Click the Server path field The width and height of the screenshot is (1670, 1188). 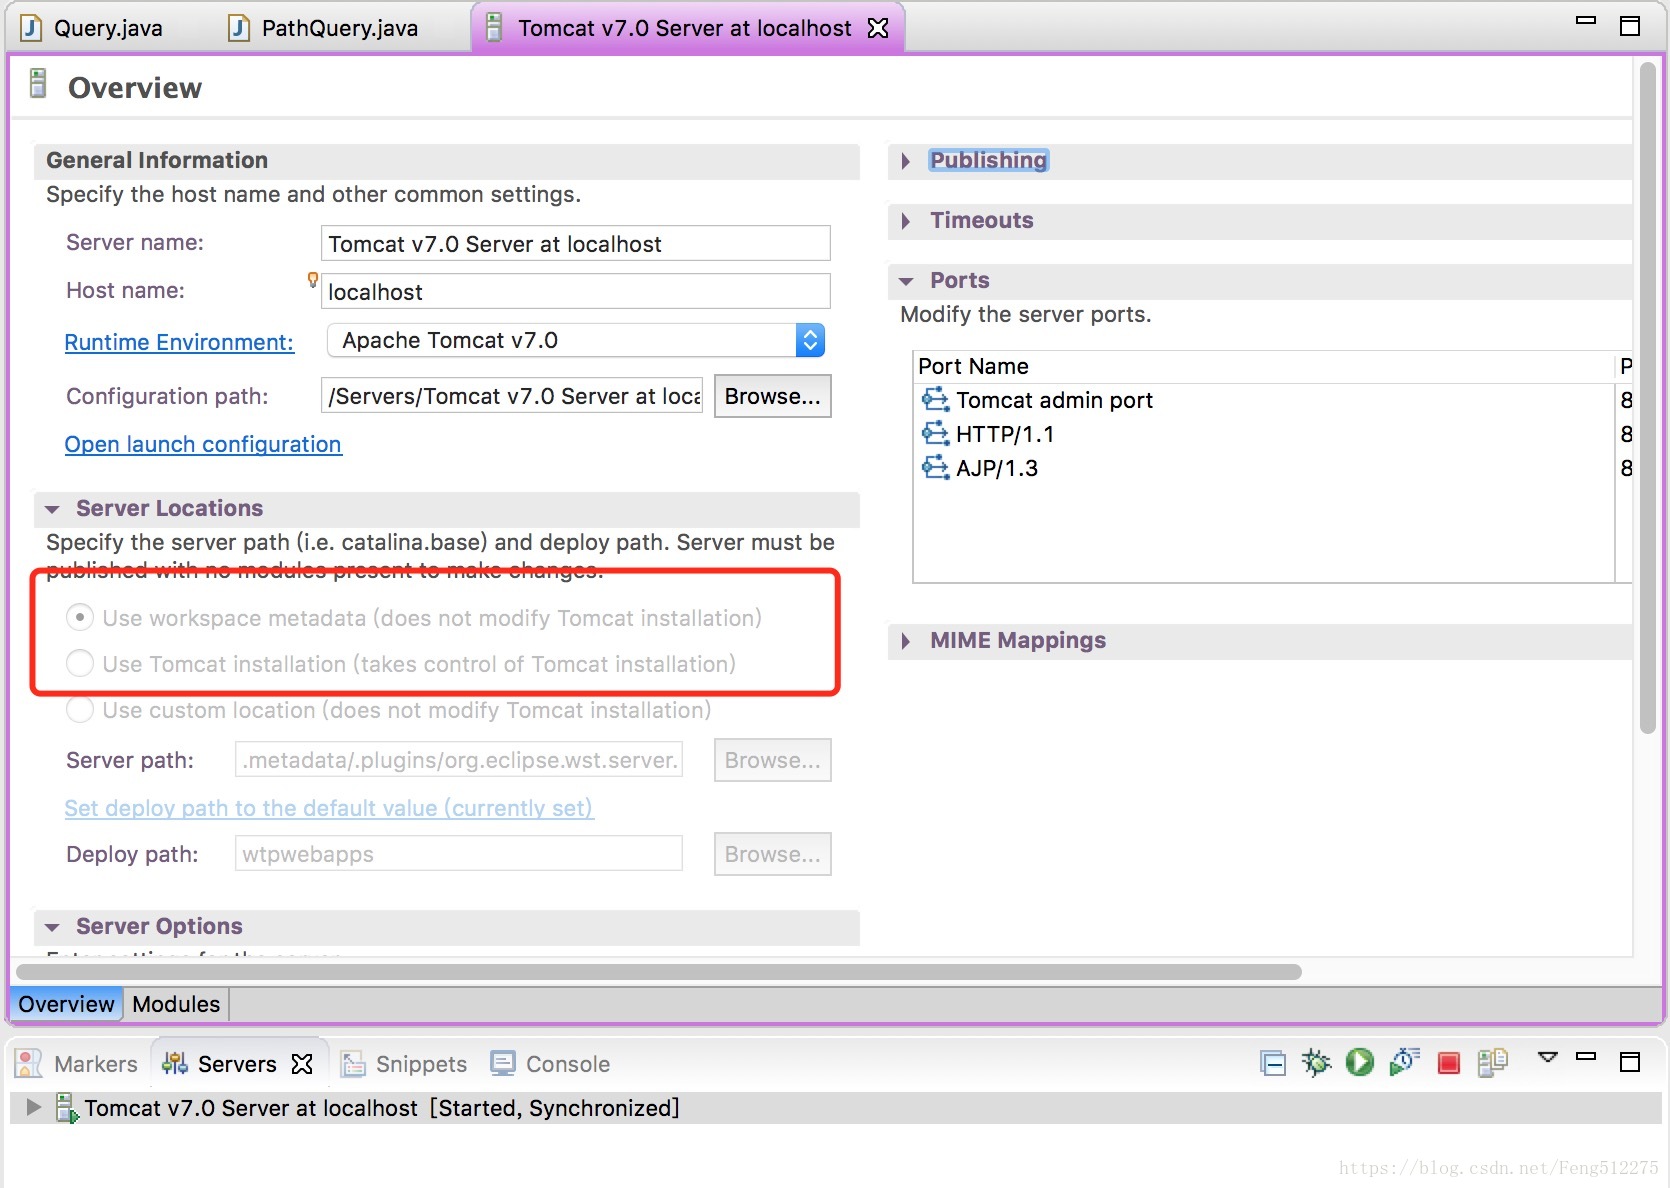pos(459,760)
